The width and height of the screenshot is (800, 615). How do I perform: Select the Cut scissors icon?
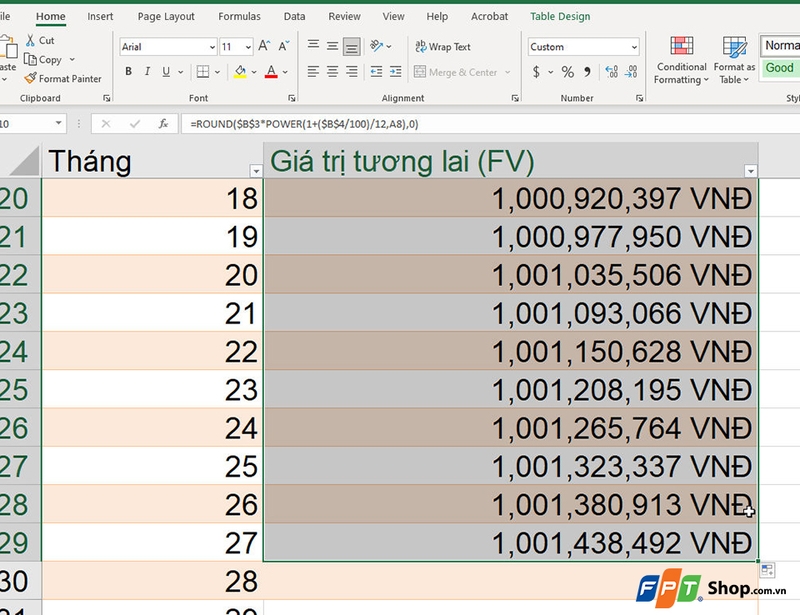point(32,40)
